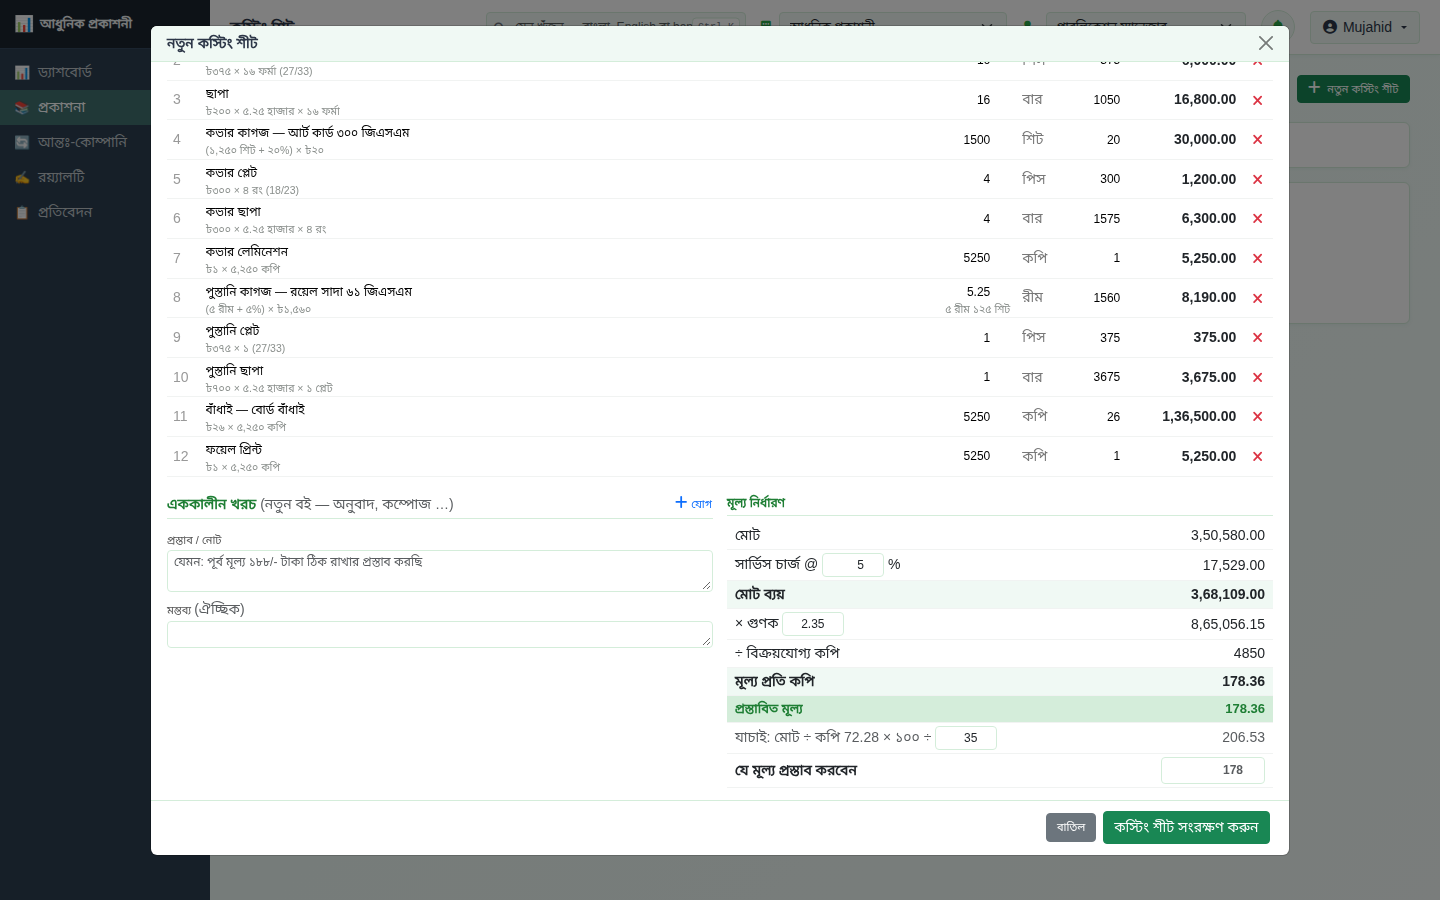Delete the কভার প্লেট line item
The width and height of the screenshot is (1440, 900).
(1257, 180)
